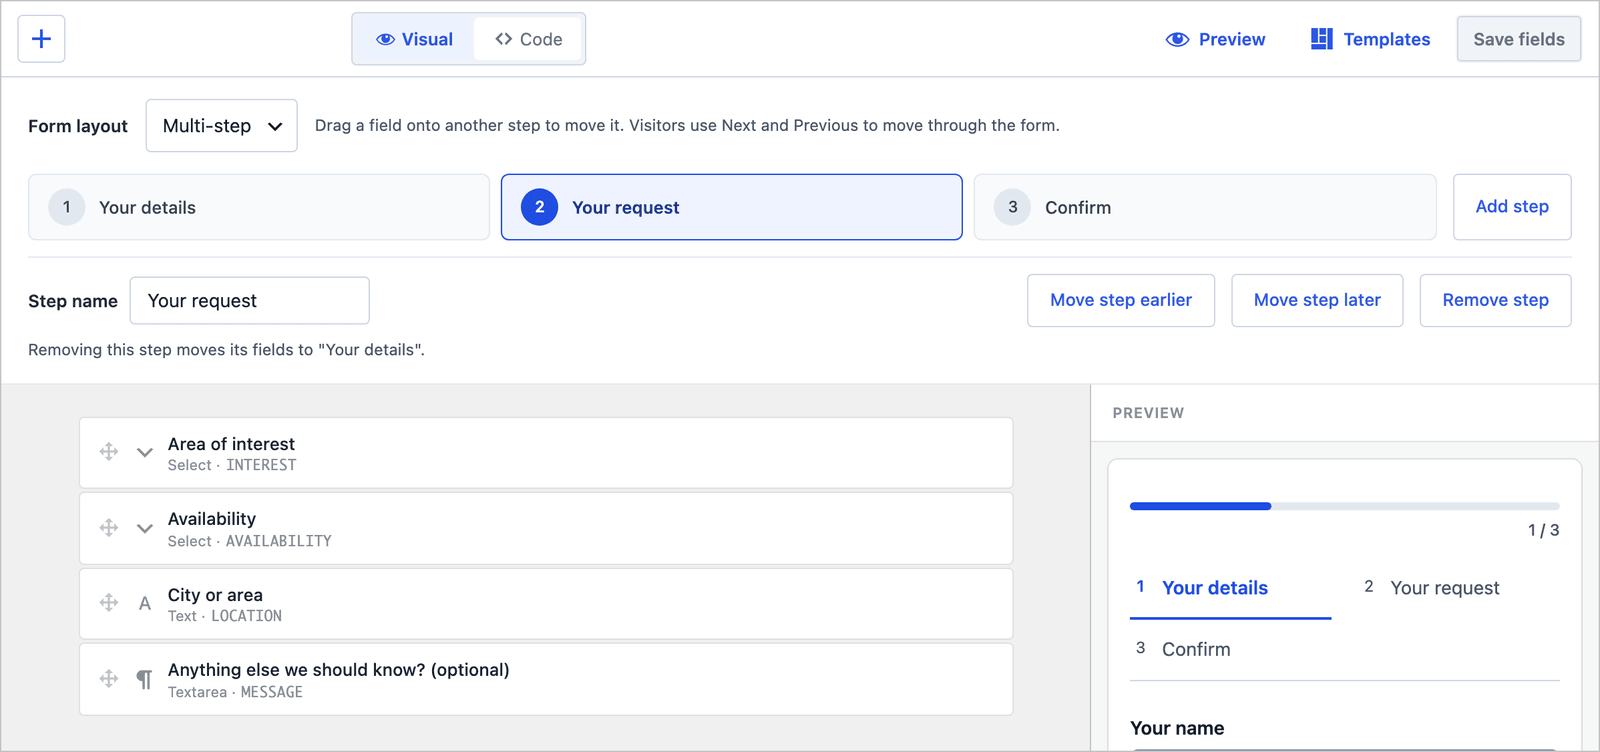Click the 1 / 3 step counter
This screenshot has height=752, width=1600.
click(1543, 530)
